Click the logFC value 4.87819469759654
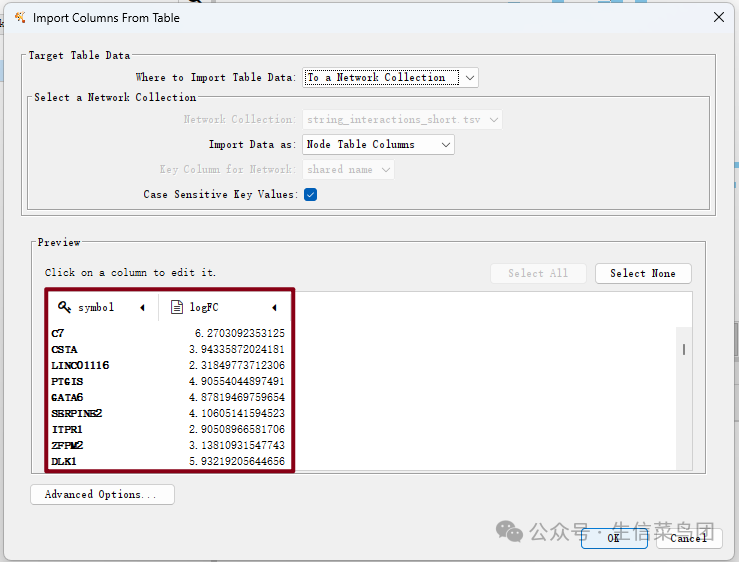Screen dimensions: 739x562 [237, 397]
